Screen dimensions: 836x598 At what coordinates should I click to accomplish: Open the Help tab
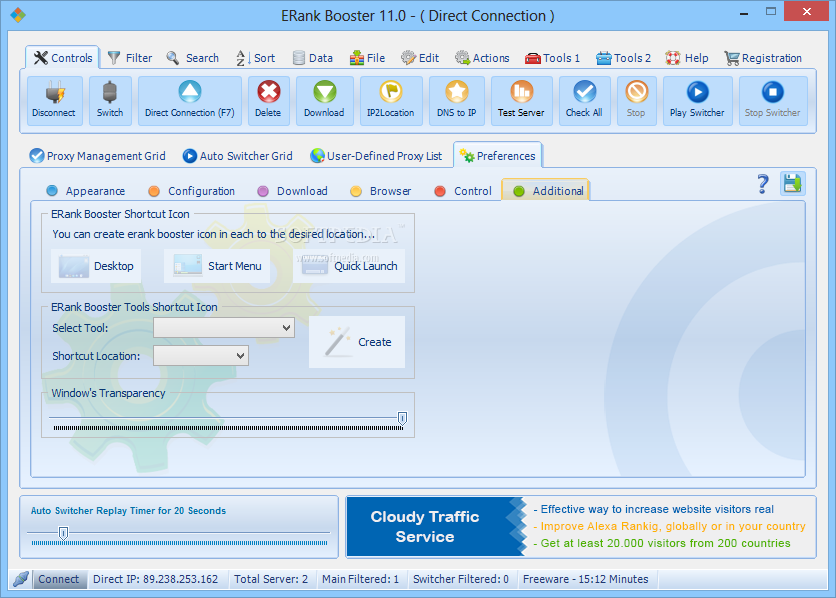[687, 58]
